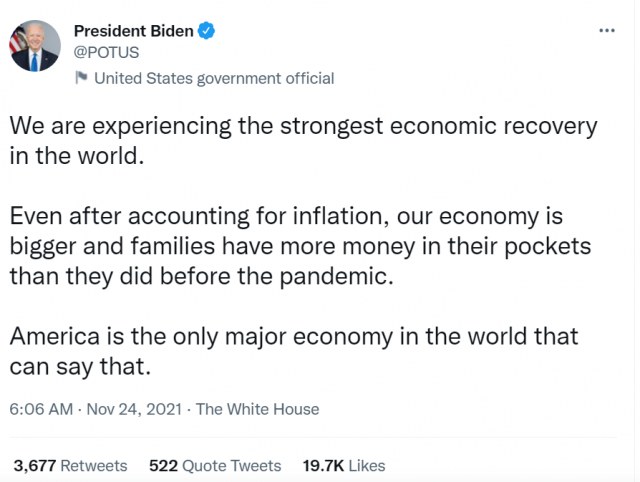Click the flag icon beside government official label

click(x=81, y=79)
